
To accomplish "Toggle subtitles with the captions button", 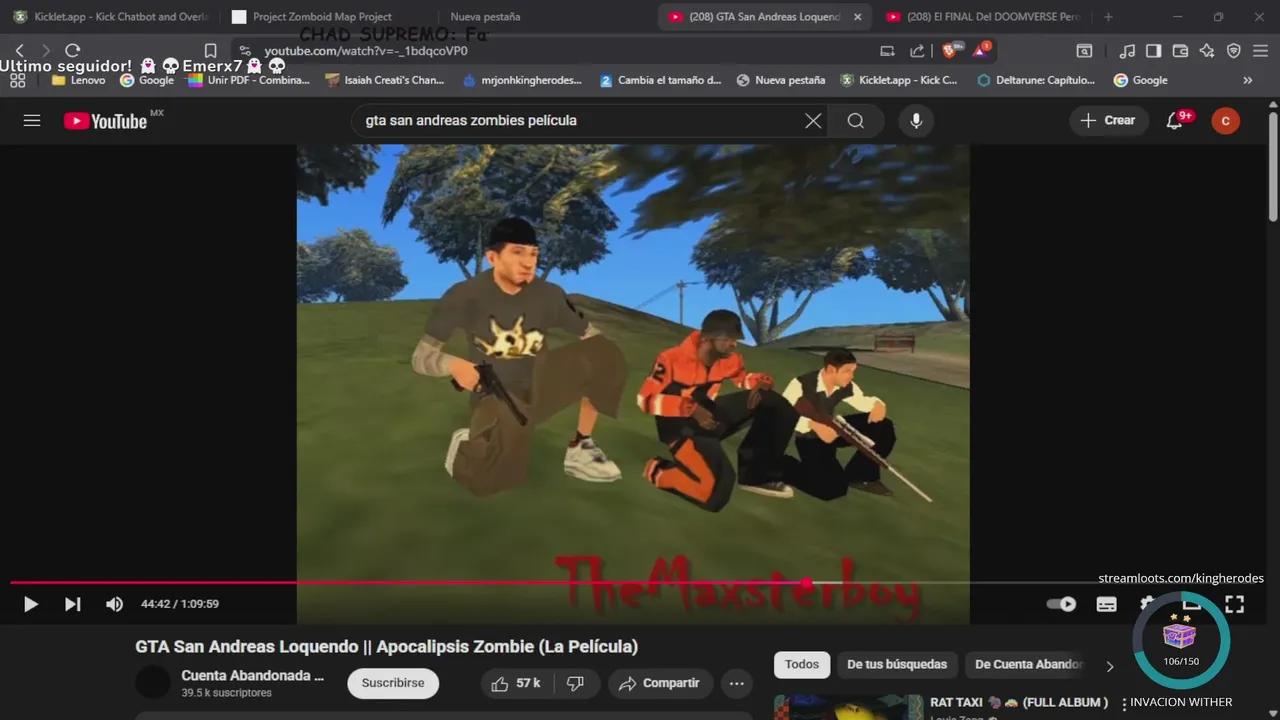I will pos(1106,604).
